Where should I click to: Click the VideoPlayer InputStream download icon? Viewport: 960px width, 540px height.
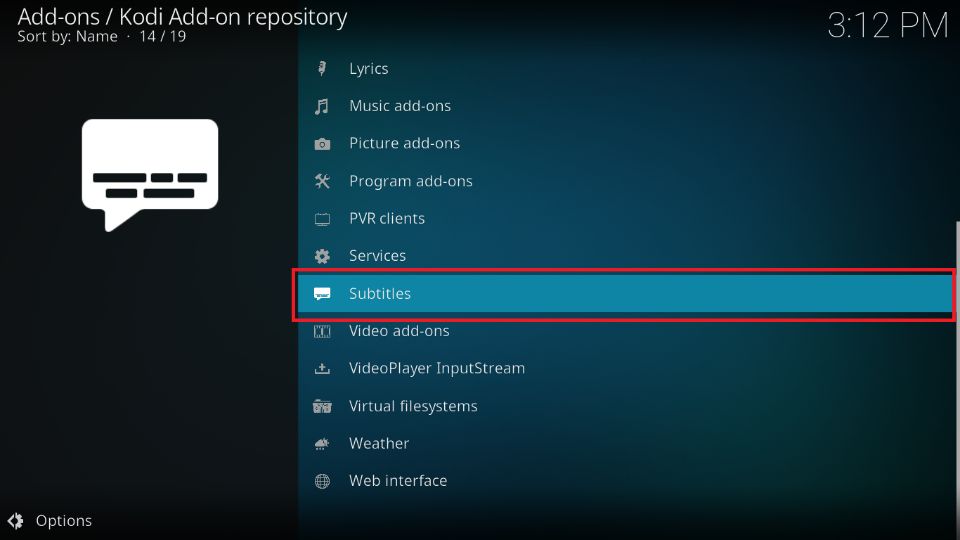point(322,369)
